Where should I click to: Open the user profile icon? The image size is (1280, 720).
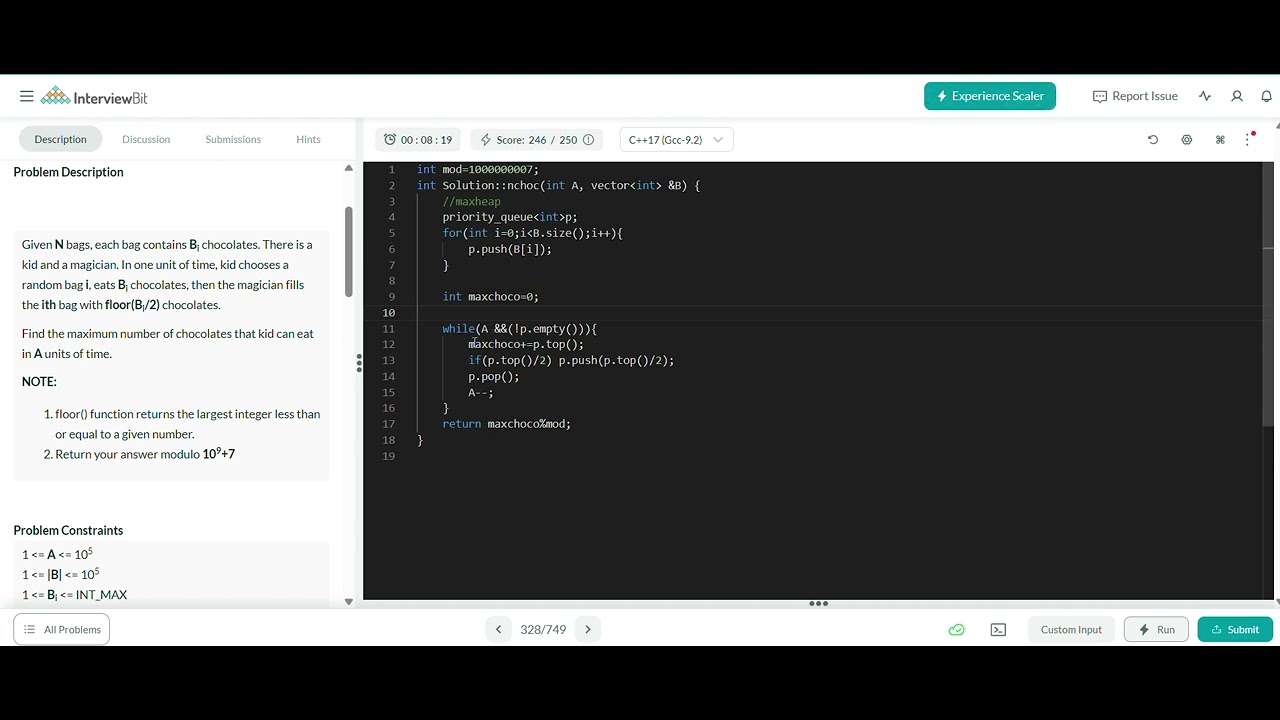coord(1237,96)
